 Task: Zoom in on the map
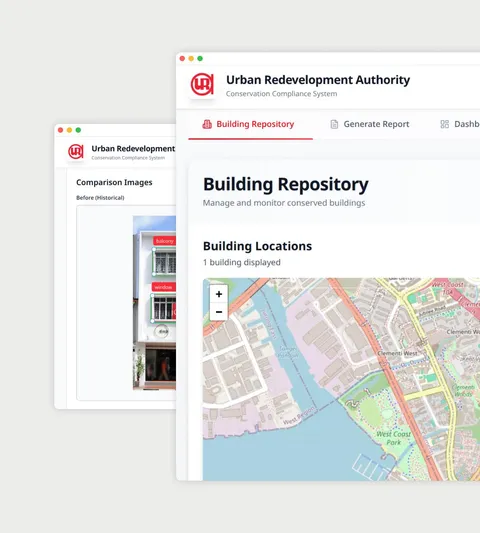tap(219, 294)
